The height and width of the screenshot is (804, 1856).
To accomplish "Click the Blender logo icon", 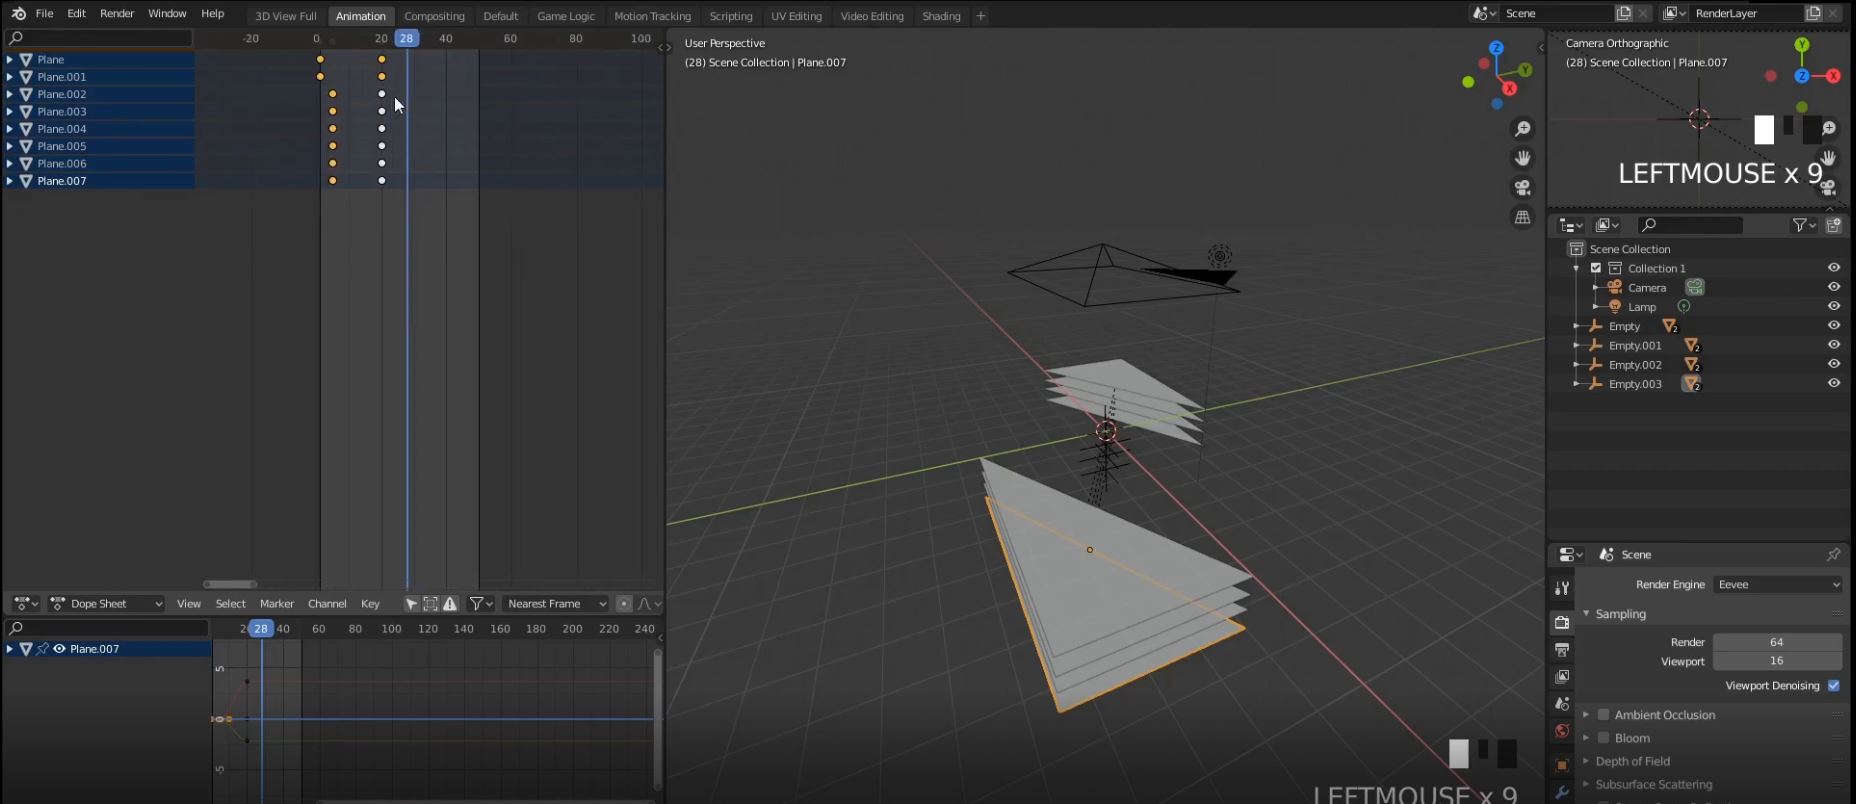I will coord(18,14).
